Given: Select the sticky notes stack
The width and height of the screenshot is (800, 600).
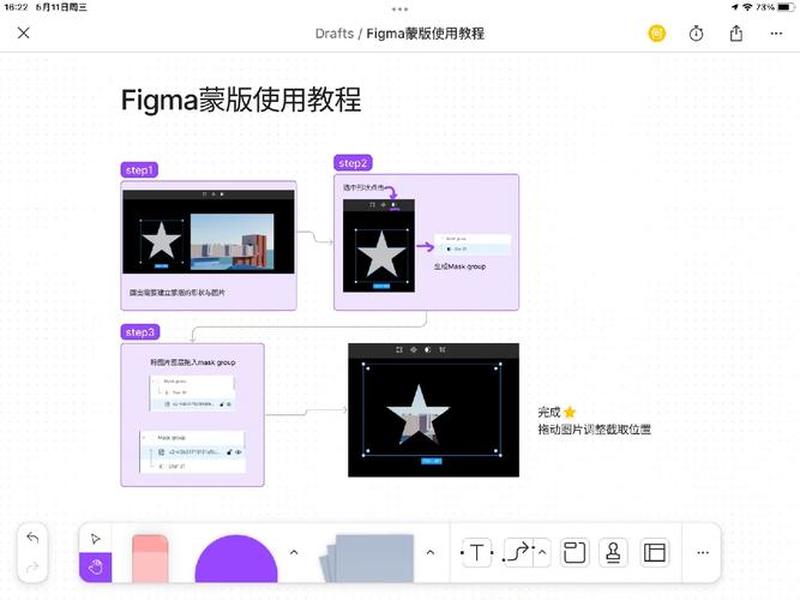Looking at the screenshot, I should point(366,558).
